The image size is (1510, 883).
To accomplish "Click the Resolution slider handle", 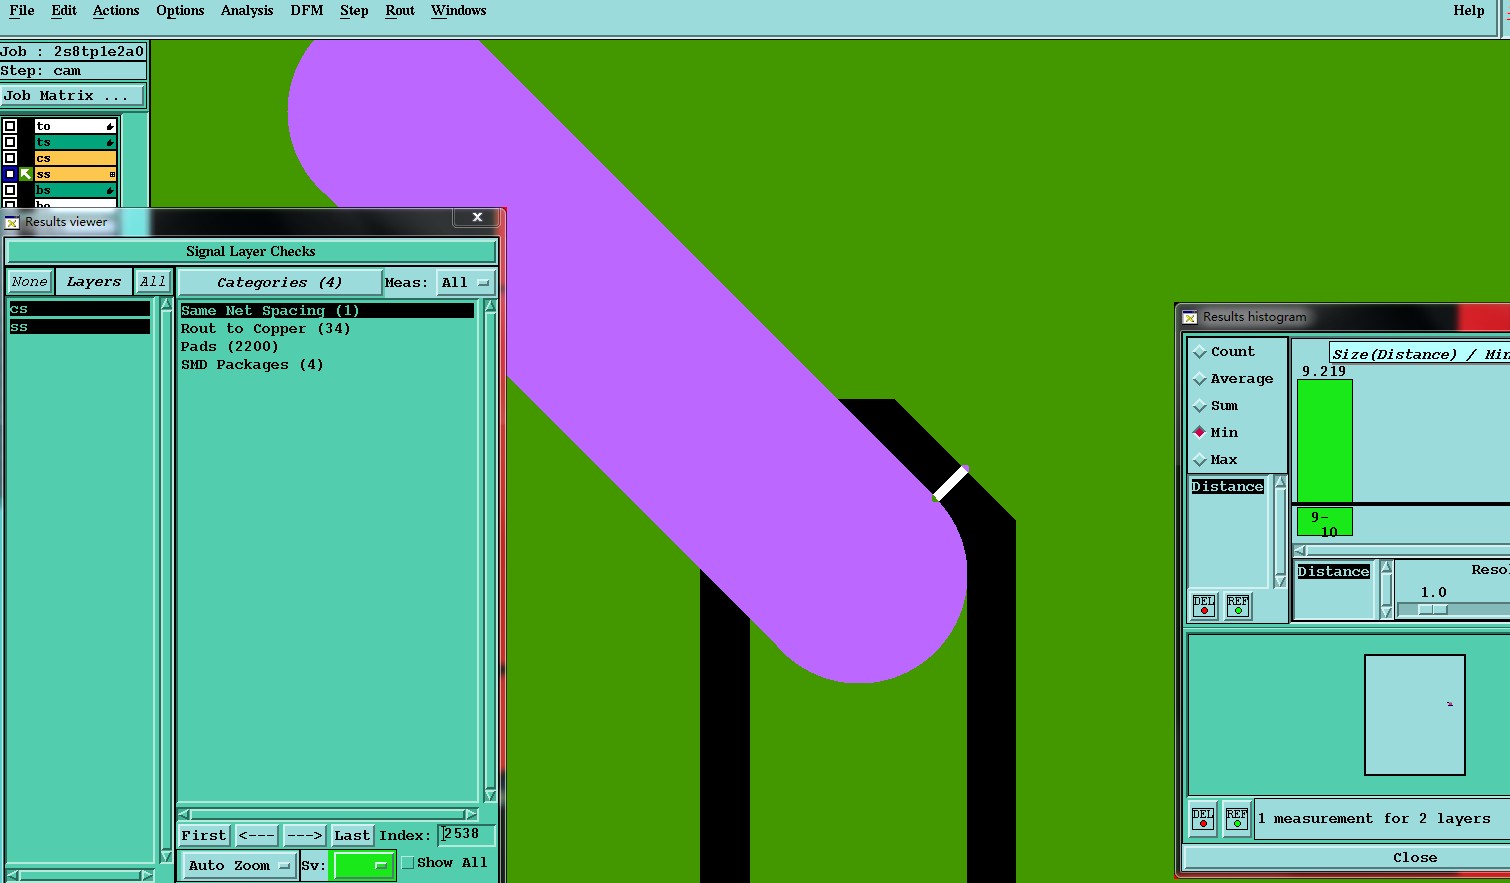I will (1433, 609).
